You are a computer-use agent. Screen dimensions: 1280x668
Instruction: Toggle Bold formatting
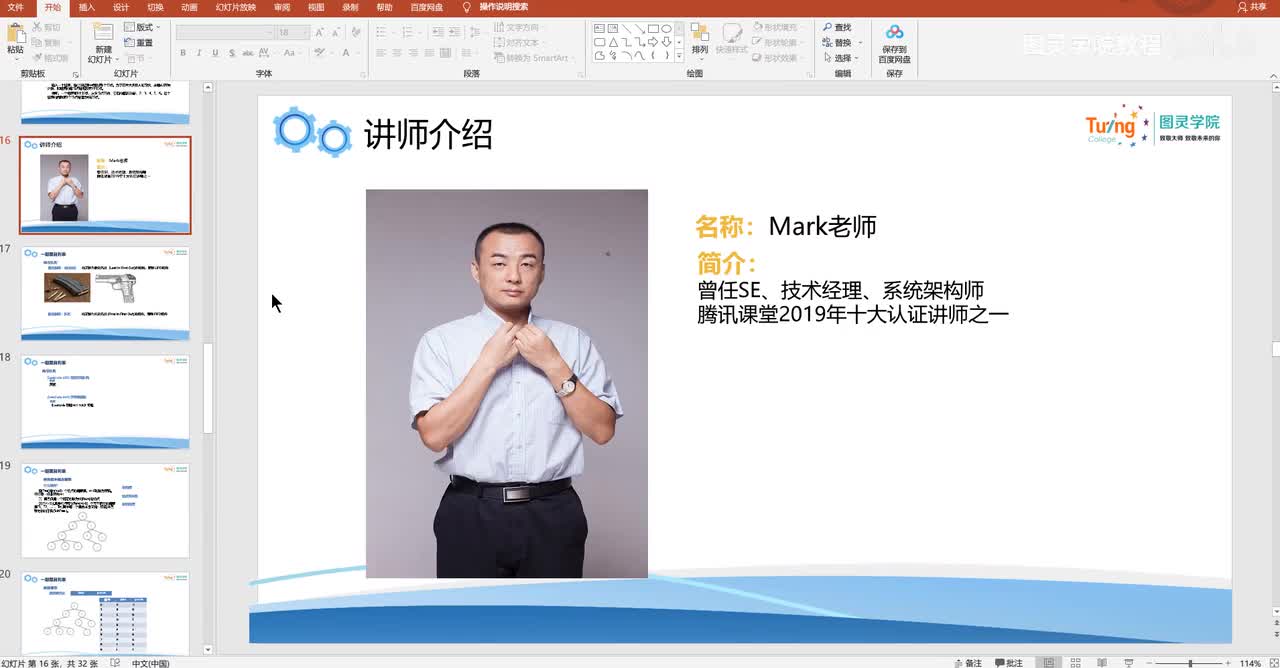coord(185,53)
